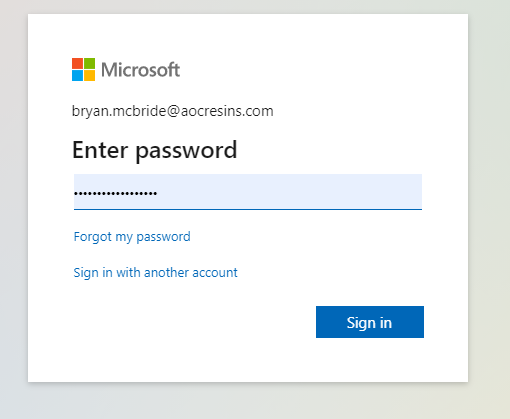This screenshot has width=510, height=419.
Task: Click the gray Microsoft wordmark text
Action: coord(140,70)
